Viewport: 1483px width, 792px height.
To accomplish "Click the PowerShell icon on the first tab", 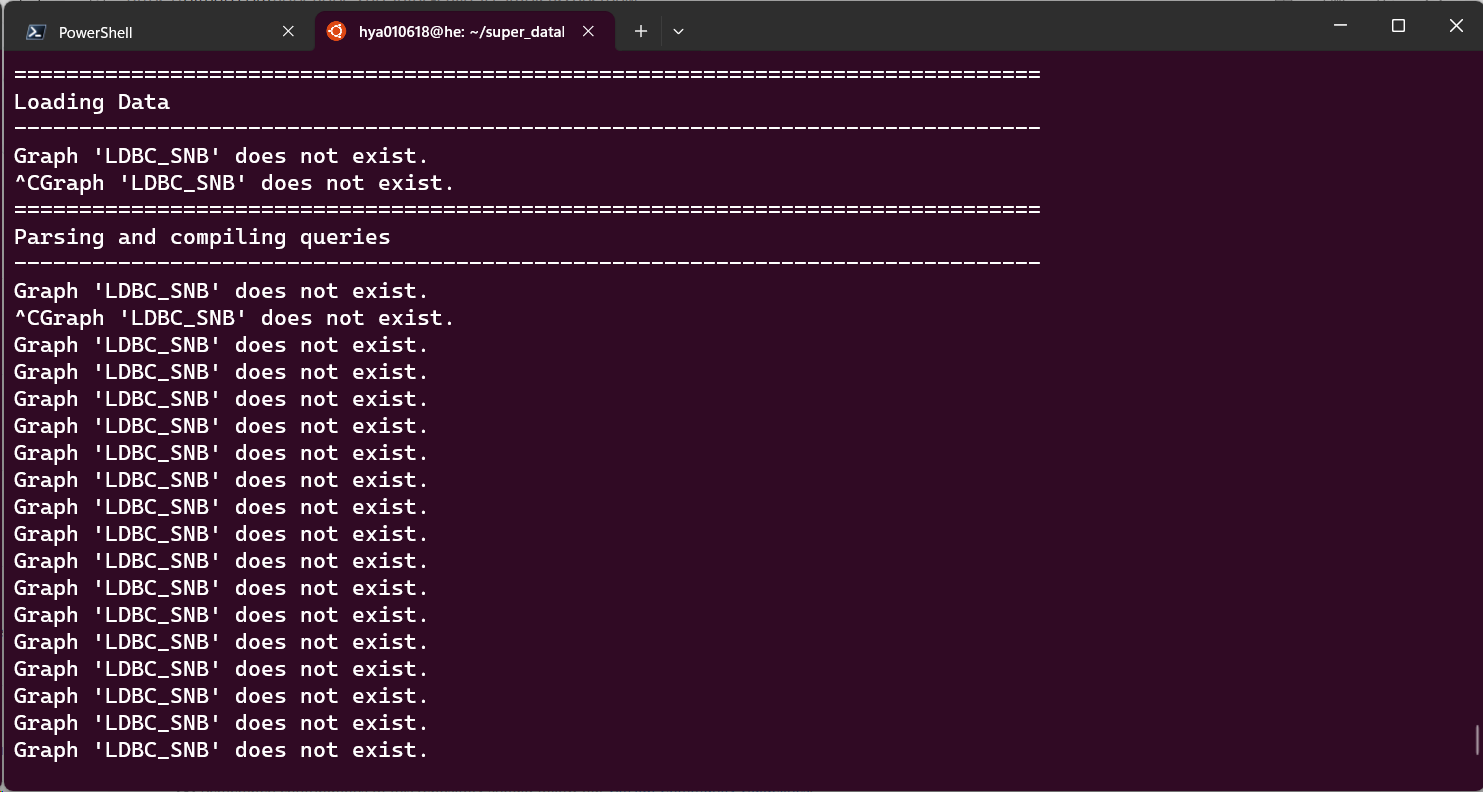I will pyautogui.click(x=35, y=31).
